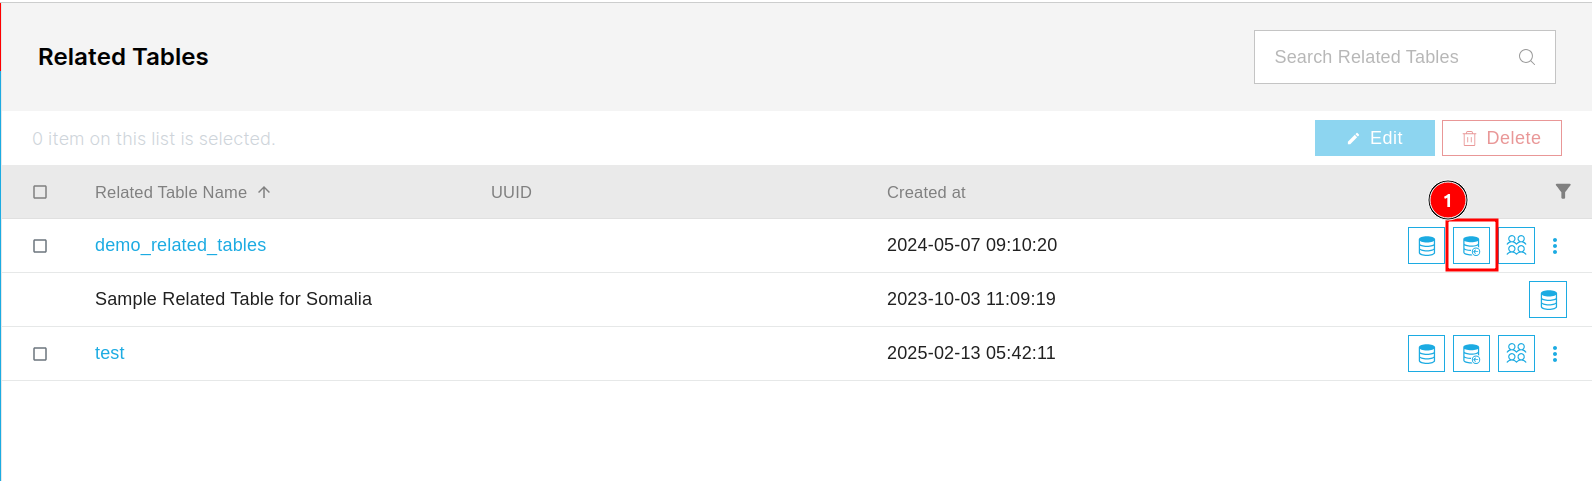Open the demo_related_tables link
Viewport: 1592px width, 481px height.
point(180,245)
